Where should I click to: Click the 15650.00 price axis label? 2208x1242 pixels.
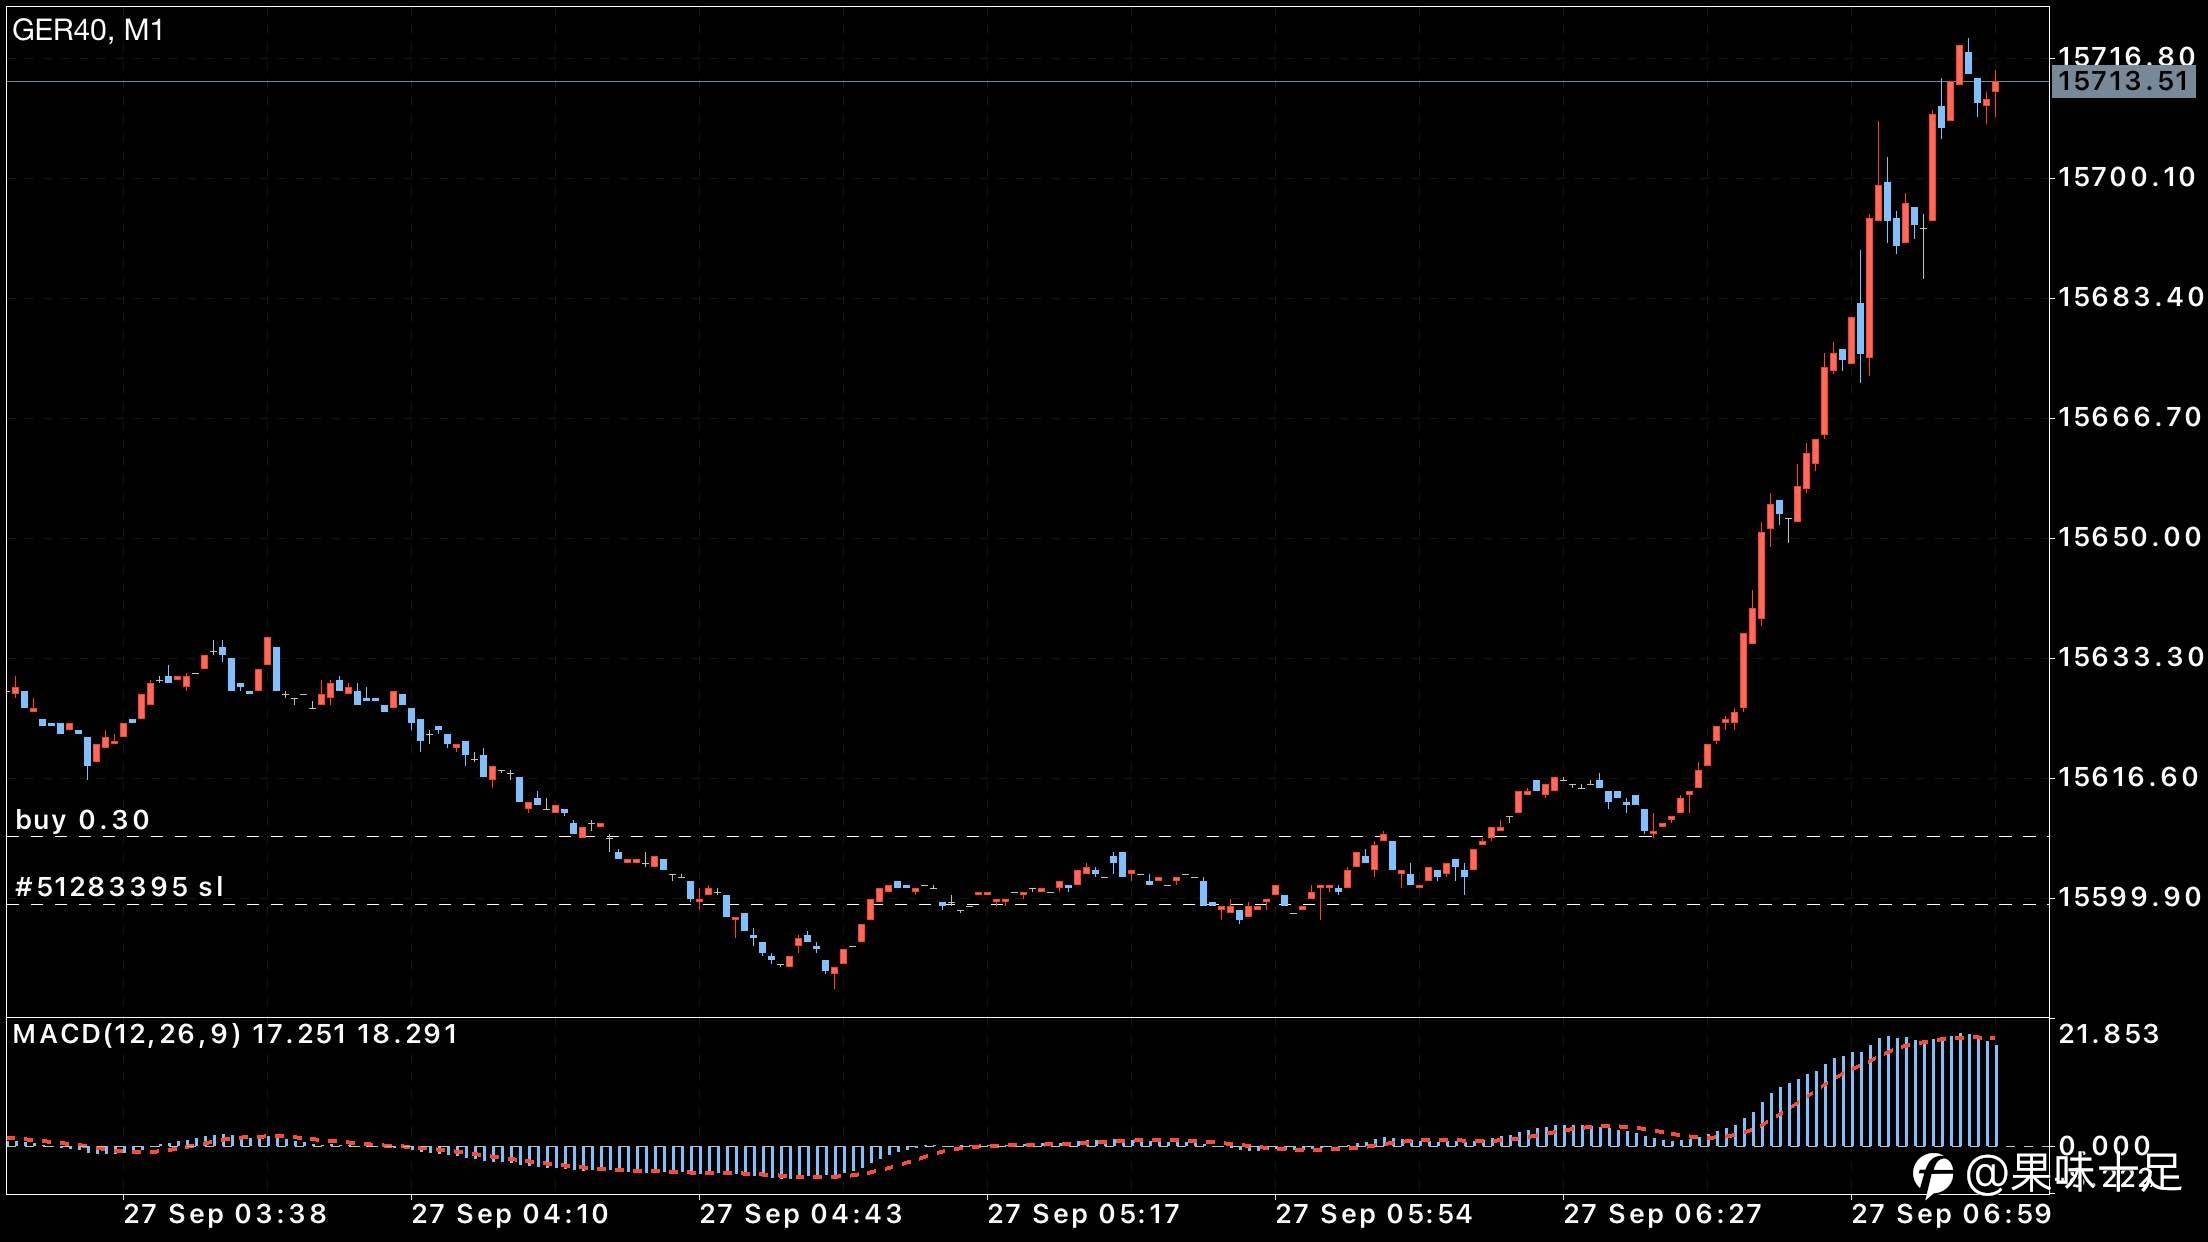pos(2129,537)
